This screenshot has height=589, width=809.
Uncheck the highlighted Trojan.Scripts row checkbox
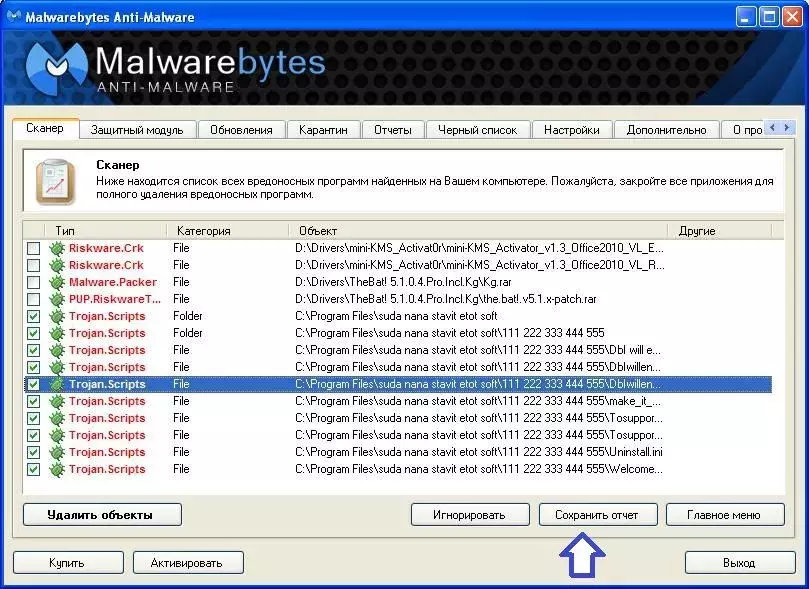pyautogui.click(x=34, y=384)
